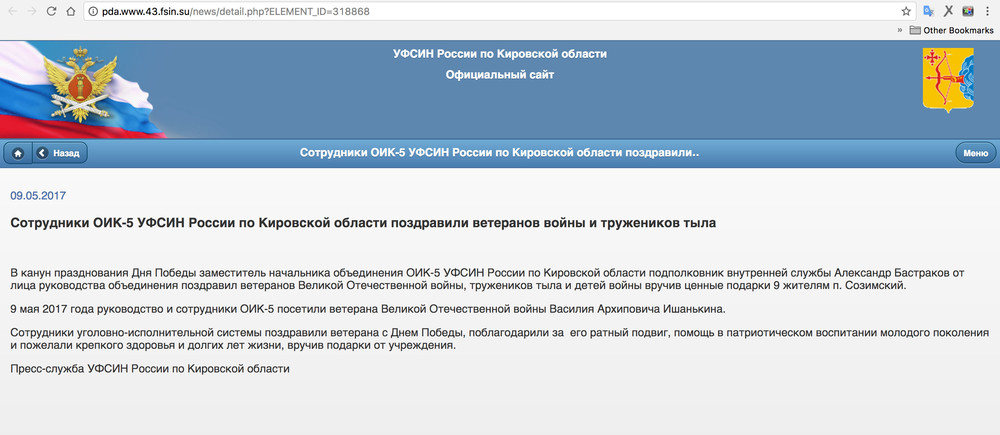This screenshot has width=1000, height=435.
Task: Click the Официальный сайт subtitle
Action: (x=500, y=75)
